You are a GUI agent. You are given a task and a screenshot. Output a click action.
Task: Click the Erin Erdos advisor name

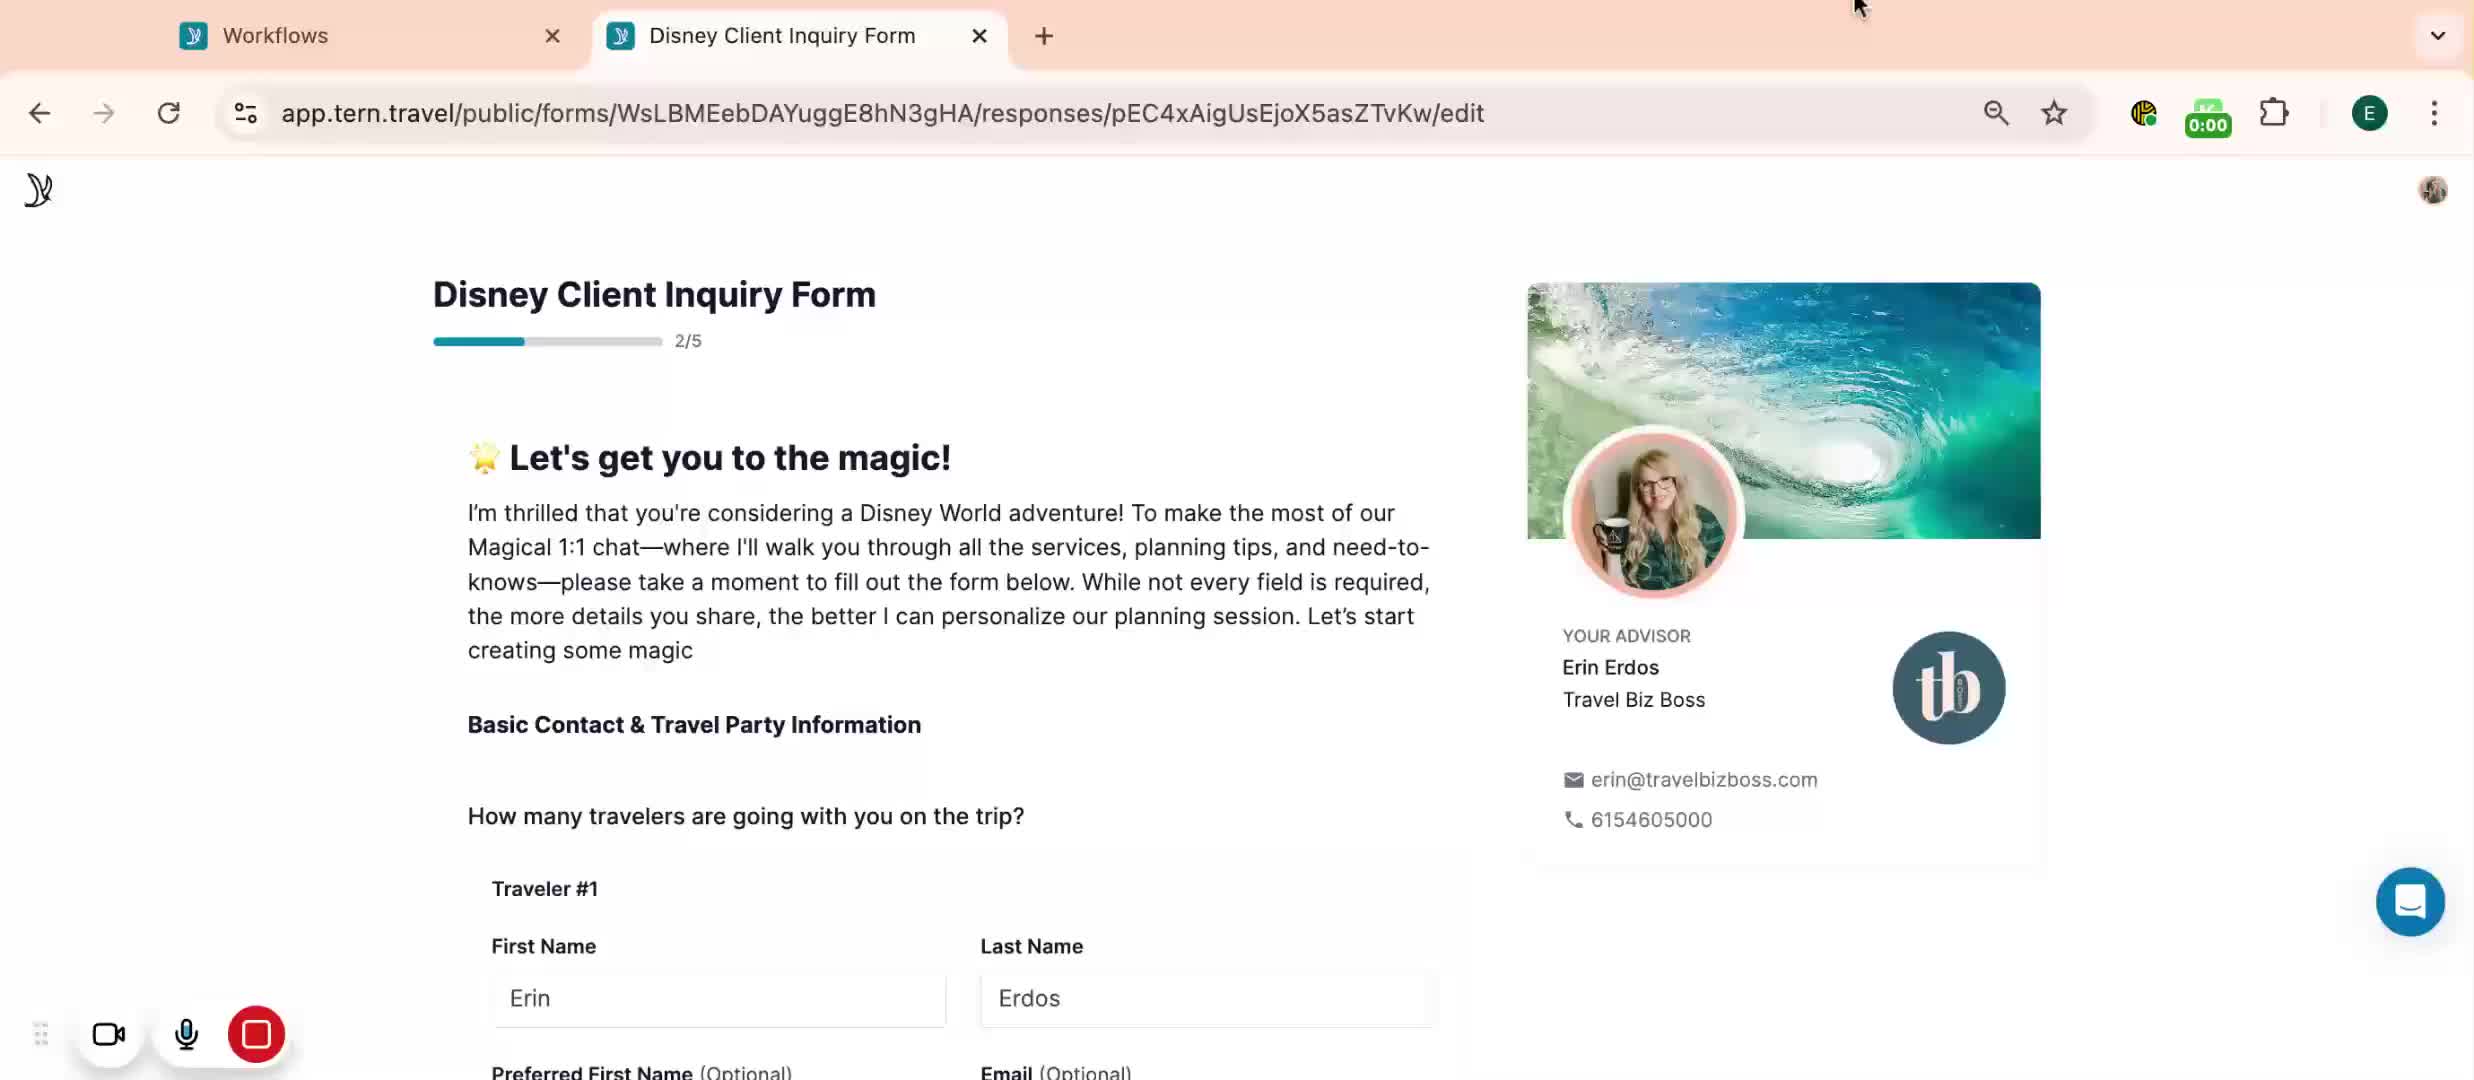click(1610, 668)
